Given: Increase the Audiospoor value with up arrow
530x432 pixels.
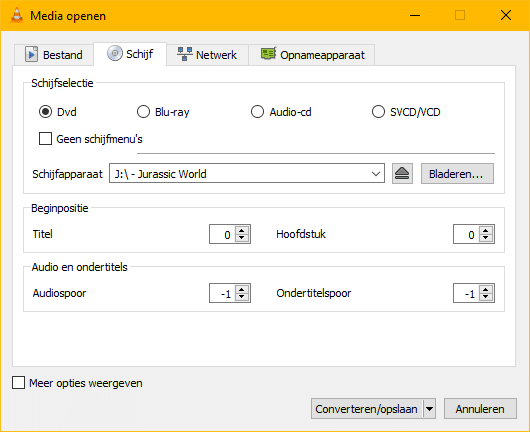Looking at the screenshot, I should [x=242, y=289].
